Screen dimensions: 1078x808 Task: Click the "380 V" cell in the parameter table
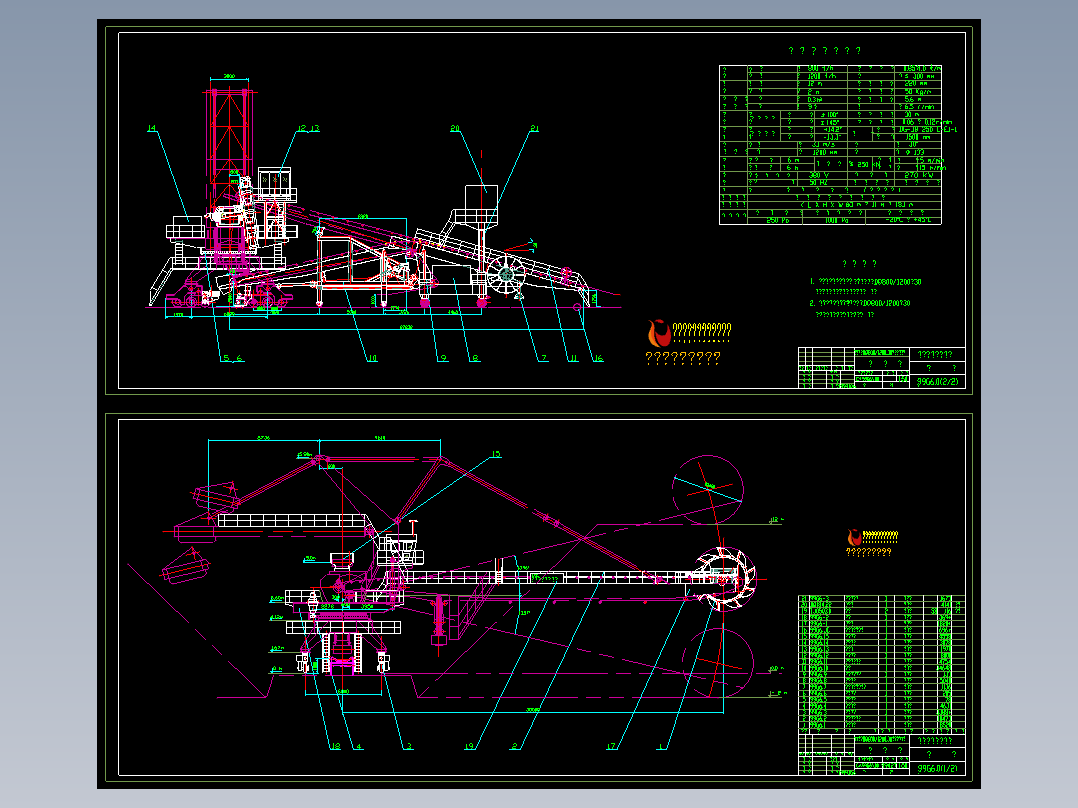point(818,175)
